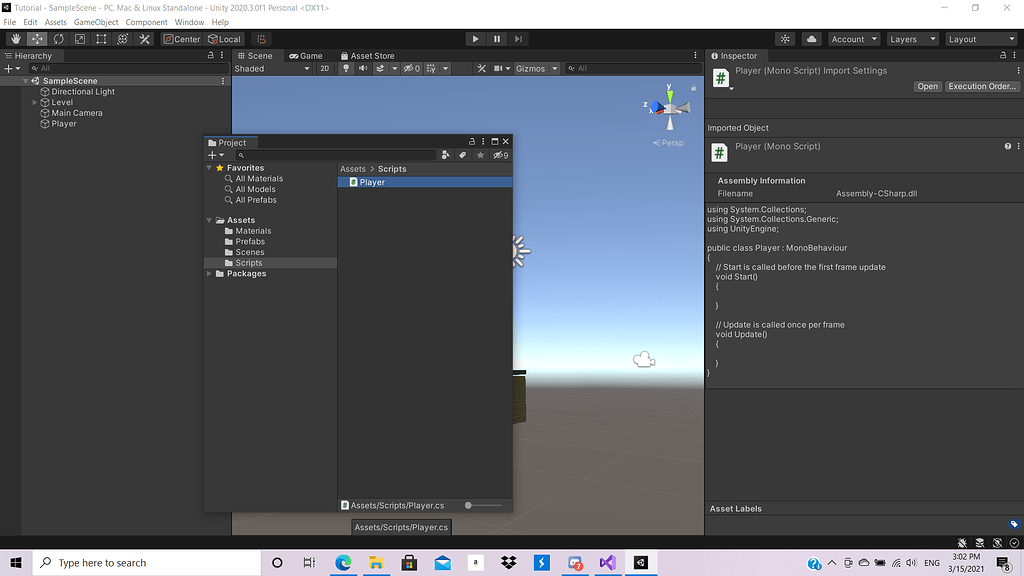The image size is (1024, 576).
Task: Open the search by label icon in Project
Action: coord(461,155)
